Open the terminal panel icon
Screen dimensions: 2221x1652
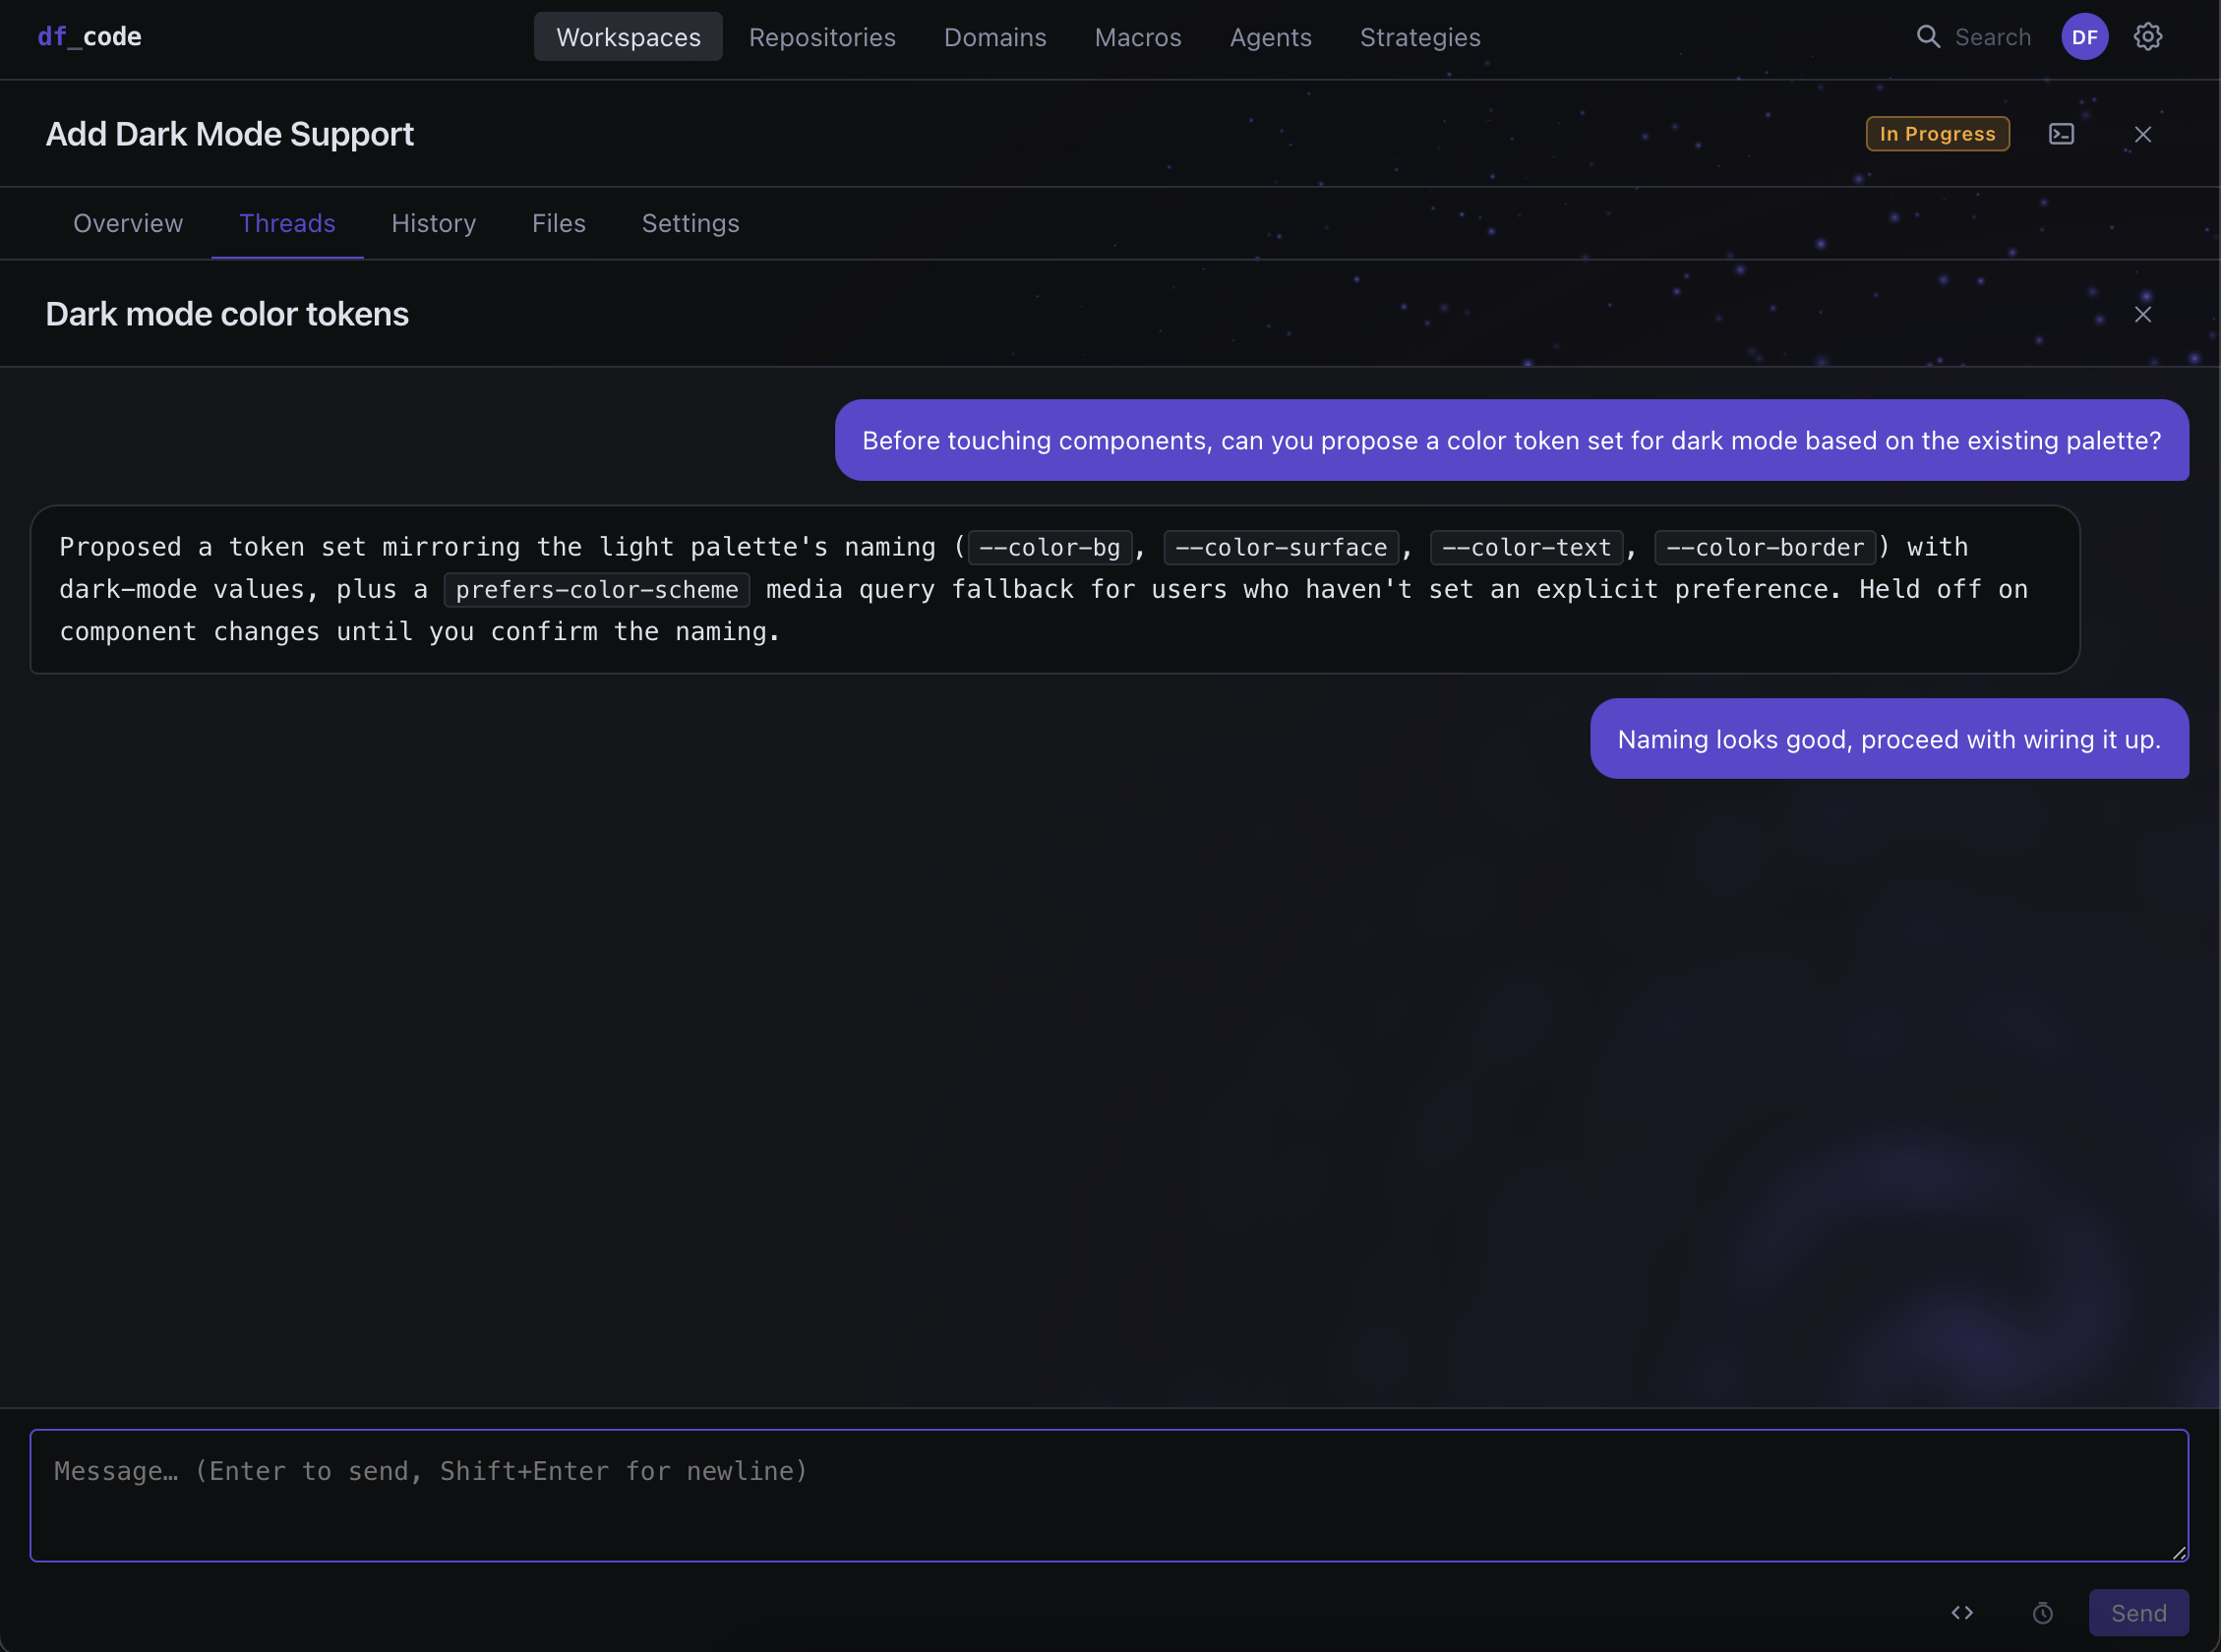tap(2061, 134)
